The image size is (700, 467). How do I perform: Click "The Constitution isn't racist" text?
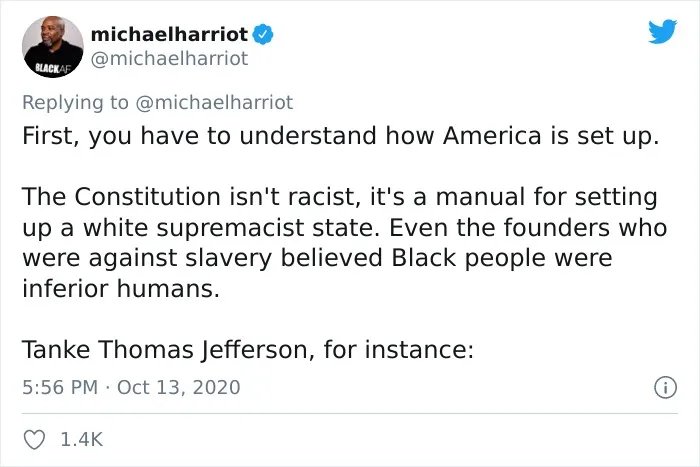point(191,197)
